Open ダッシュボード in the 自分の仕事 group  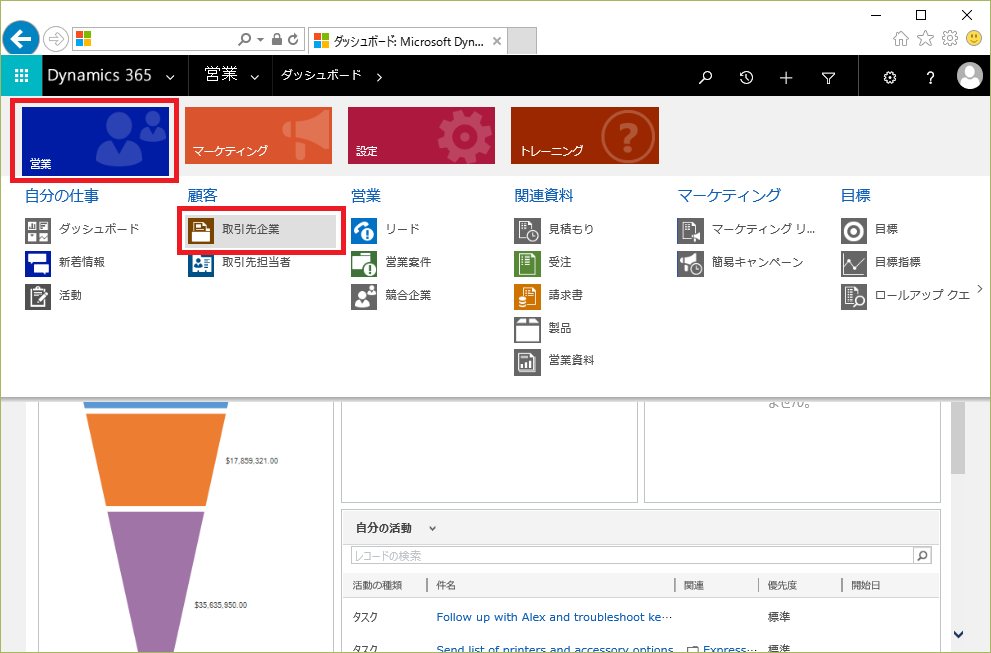[82, 229]
